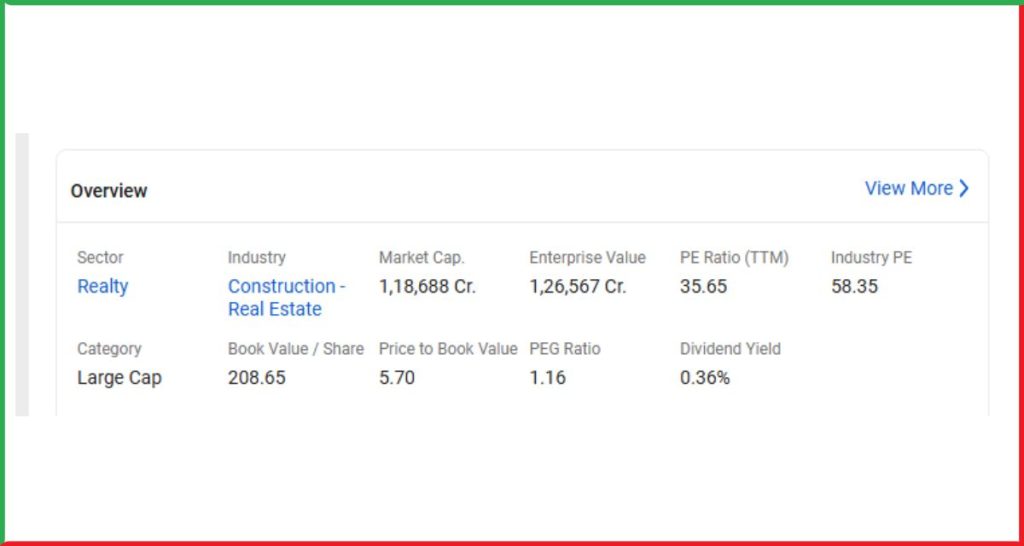Screen dimensions: 1024x546
Task: Click the Book Value / Share figure 208.65
Action: click(x=257, y=378)
